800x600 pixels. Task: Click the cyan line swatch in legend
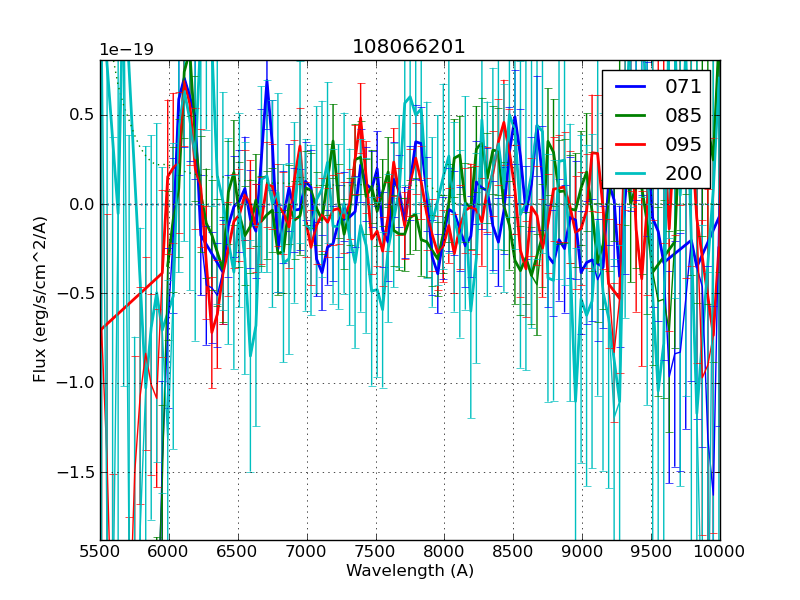point(632,173)
